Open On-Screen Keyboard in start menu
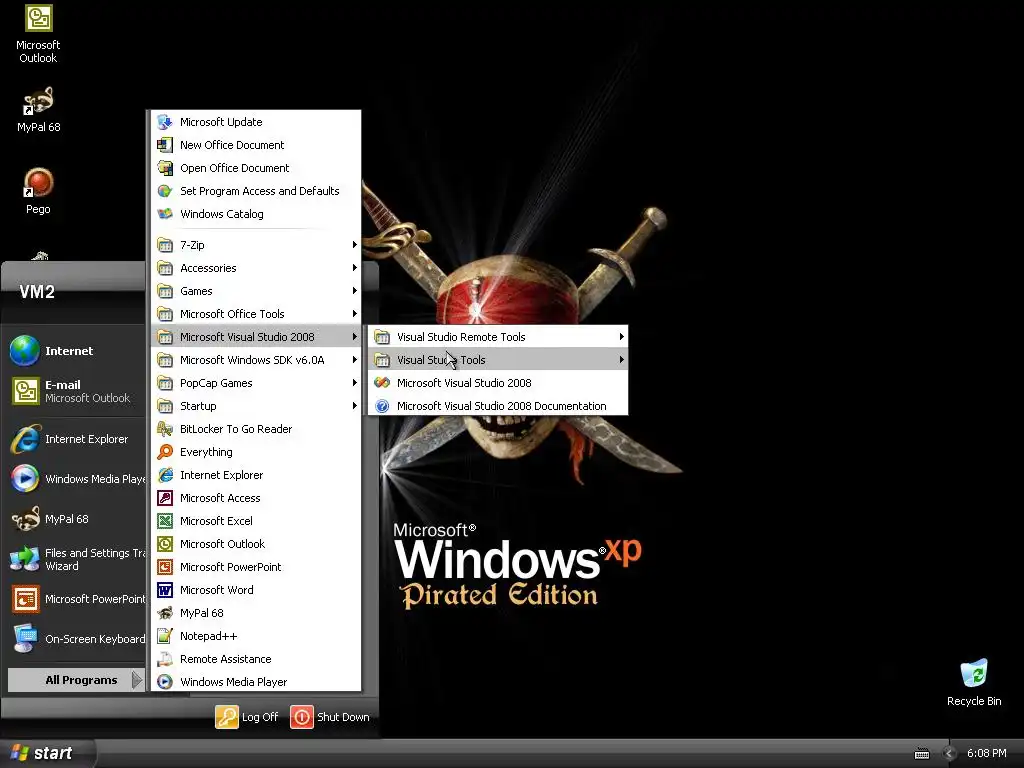This screenshot has width=1024, height=768. (73, 639)
